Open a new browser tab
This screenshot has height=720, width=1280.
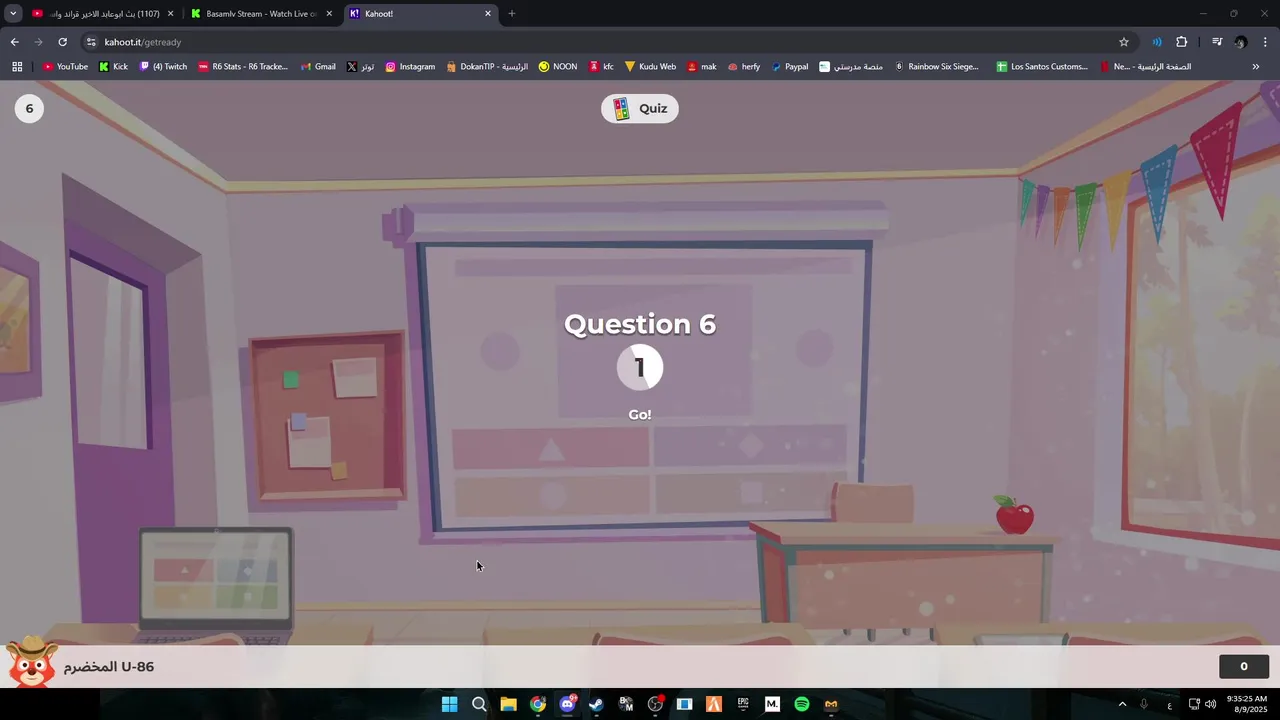512,14
